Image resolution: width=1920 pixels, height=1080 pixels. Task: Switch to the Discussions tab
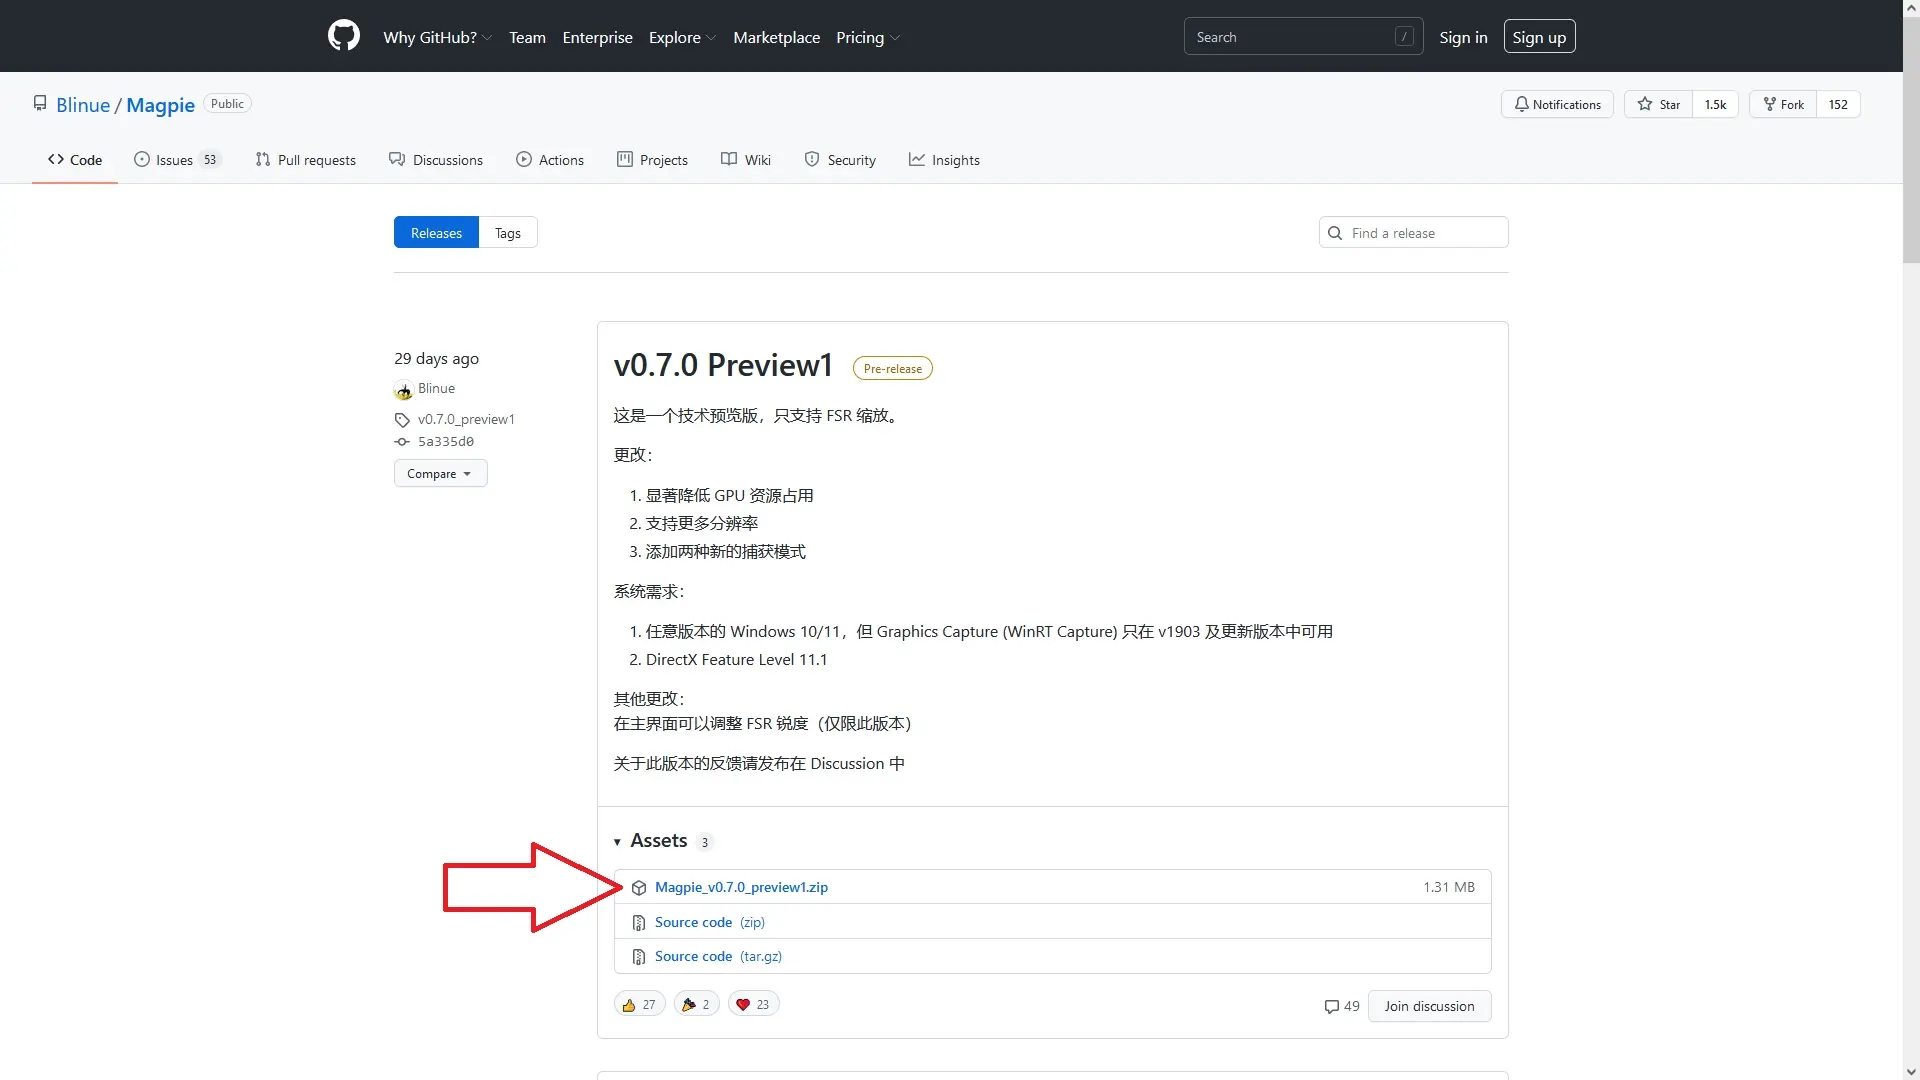click(436, 160)
